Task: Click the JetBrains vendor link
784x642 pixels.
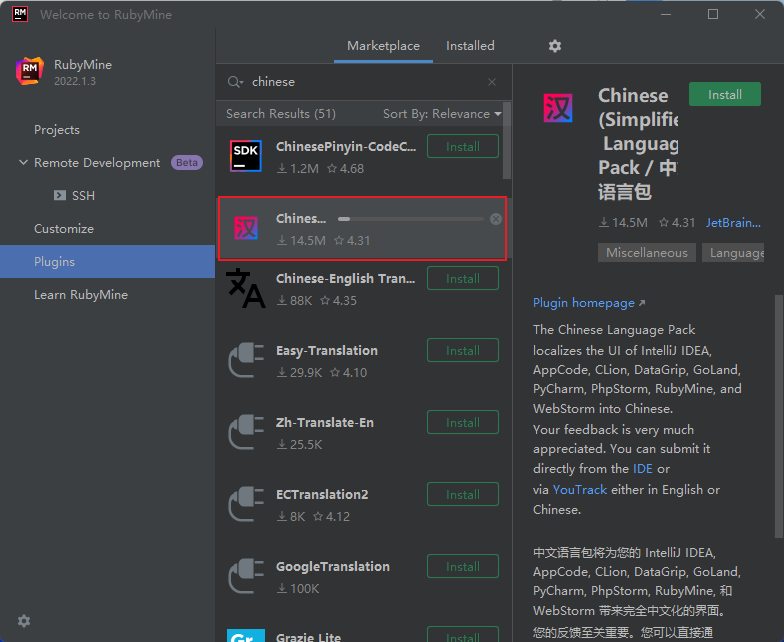Action: (733, 223)
